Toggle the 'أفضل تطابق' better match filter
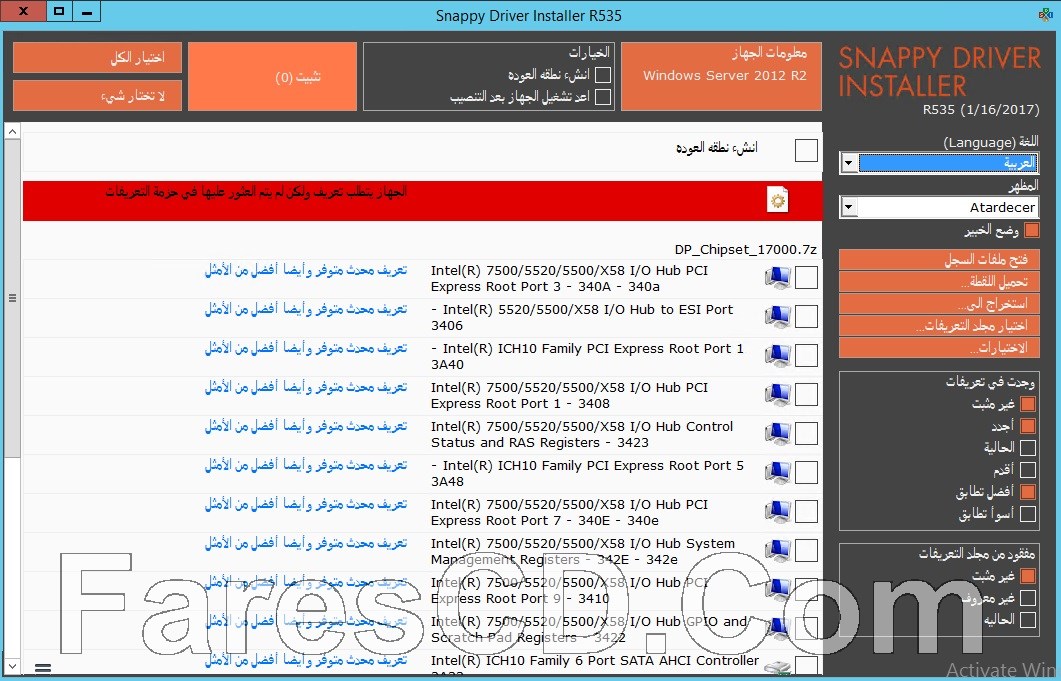The image size is (1061, 681). (1028, 491)
